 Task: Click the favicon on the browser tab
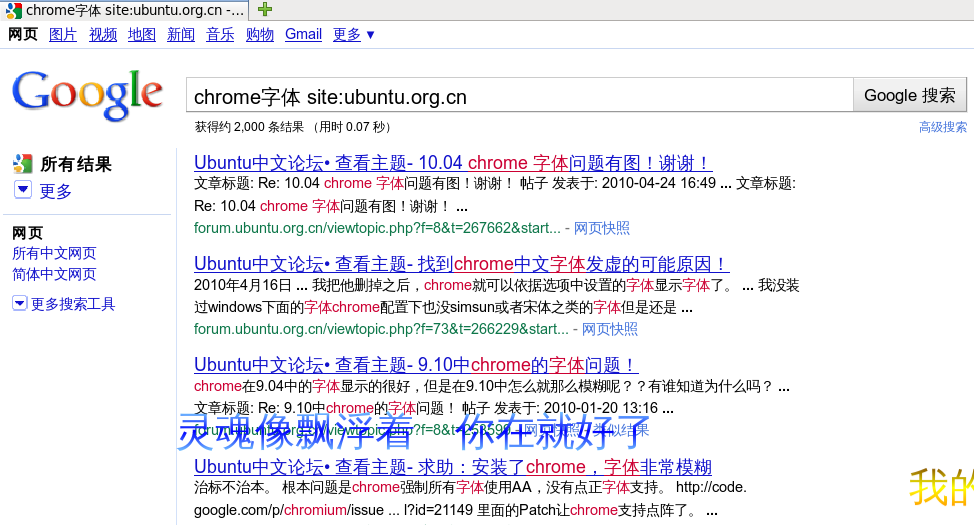pos(14,10)
